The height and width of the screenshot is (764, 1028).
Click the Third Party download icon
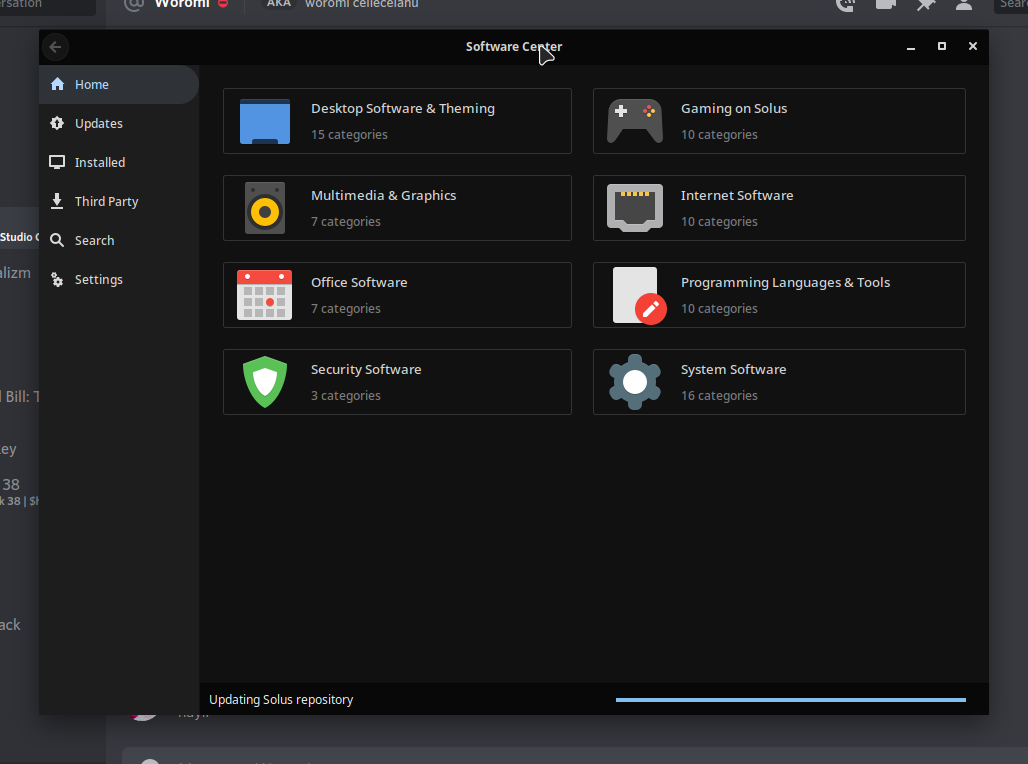coord(58,201)
